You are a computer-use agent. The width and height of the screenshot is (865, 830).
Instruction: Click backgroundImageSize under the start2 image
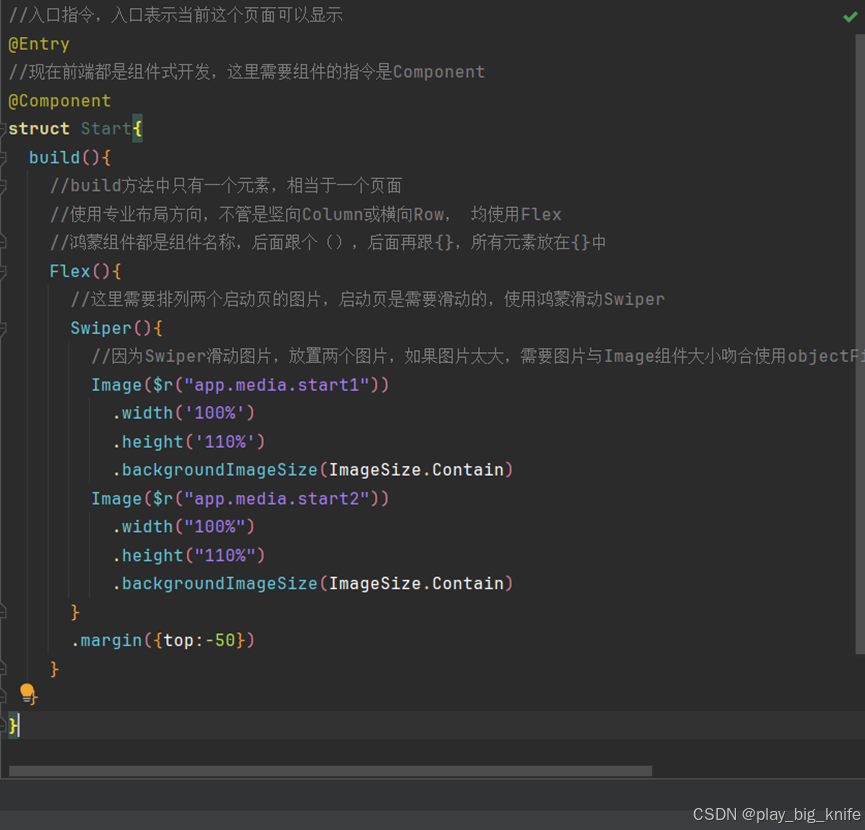pos(220,583)
